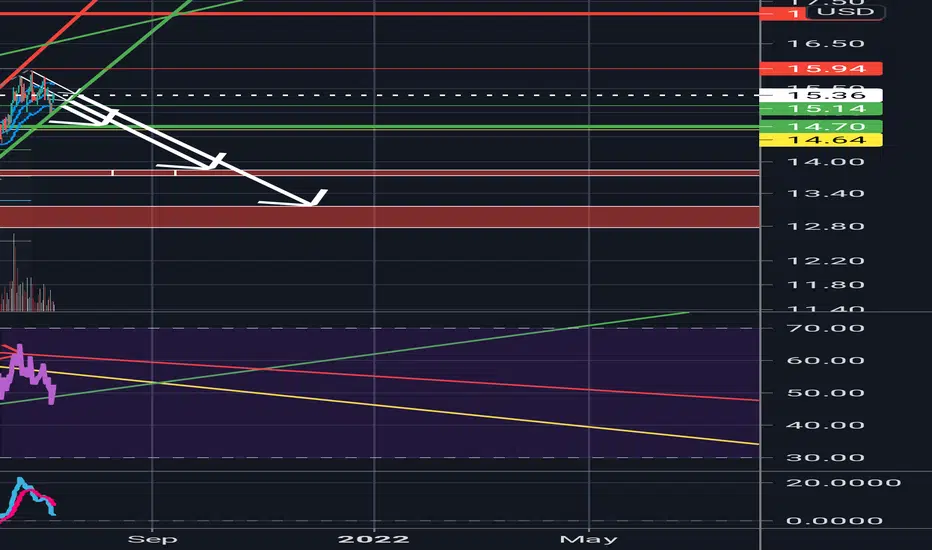Click the 11.80 price axis value

pos(826,285)
